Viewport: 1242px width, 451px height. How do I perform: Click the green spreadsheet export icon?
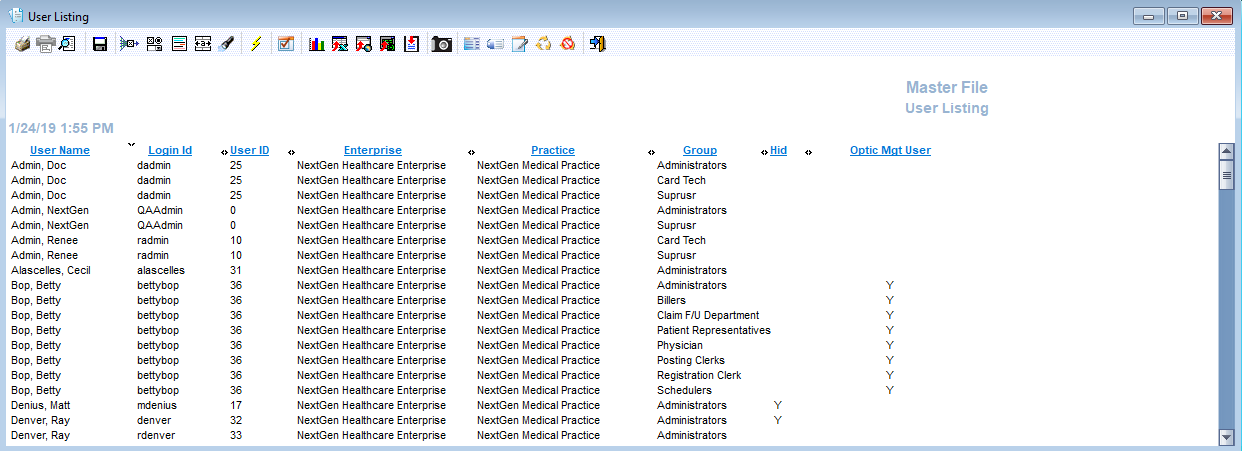tap(387, 44)
